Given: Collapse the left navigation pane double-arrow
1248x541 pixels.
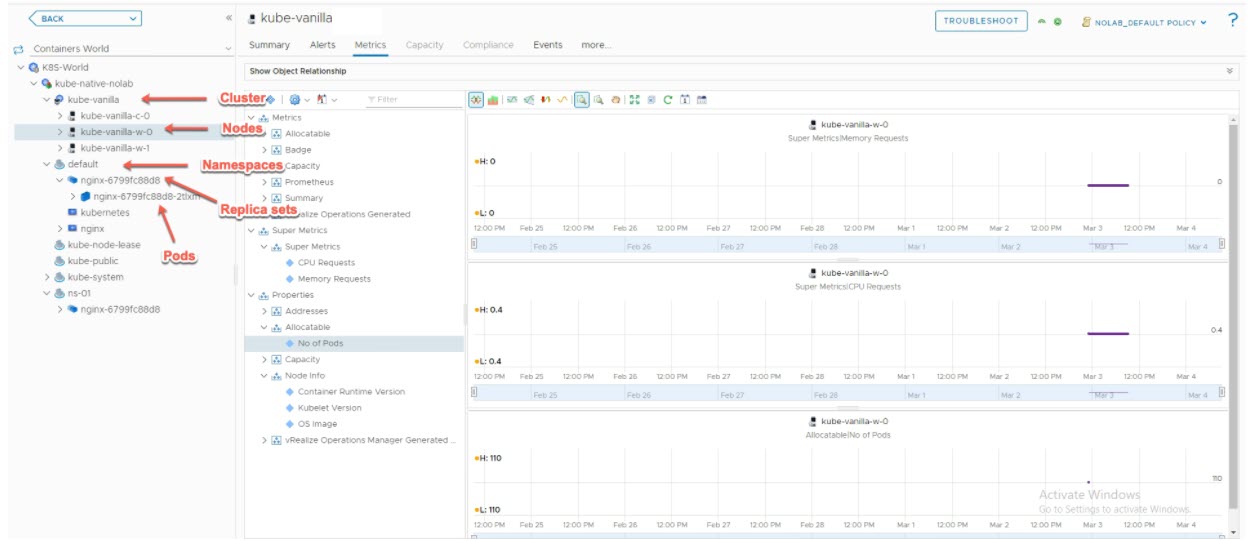Looking at the screenshot, I should (229, 19).
